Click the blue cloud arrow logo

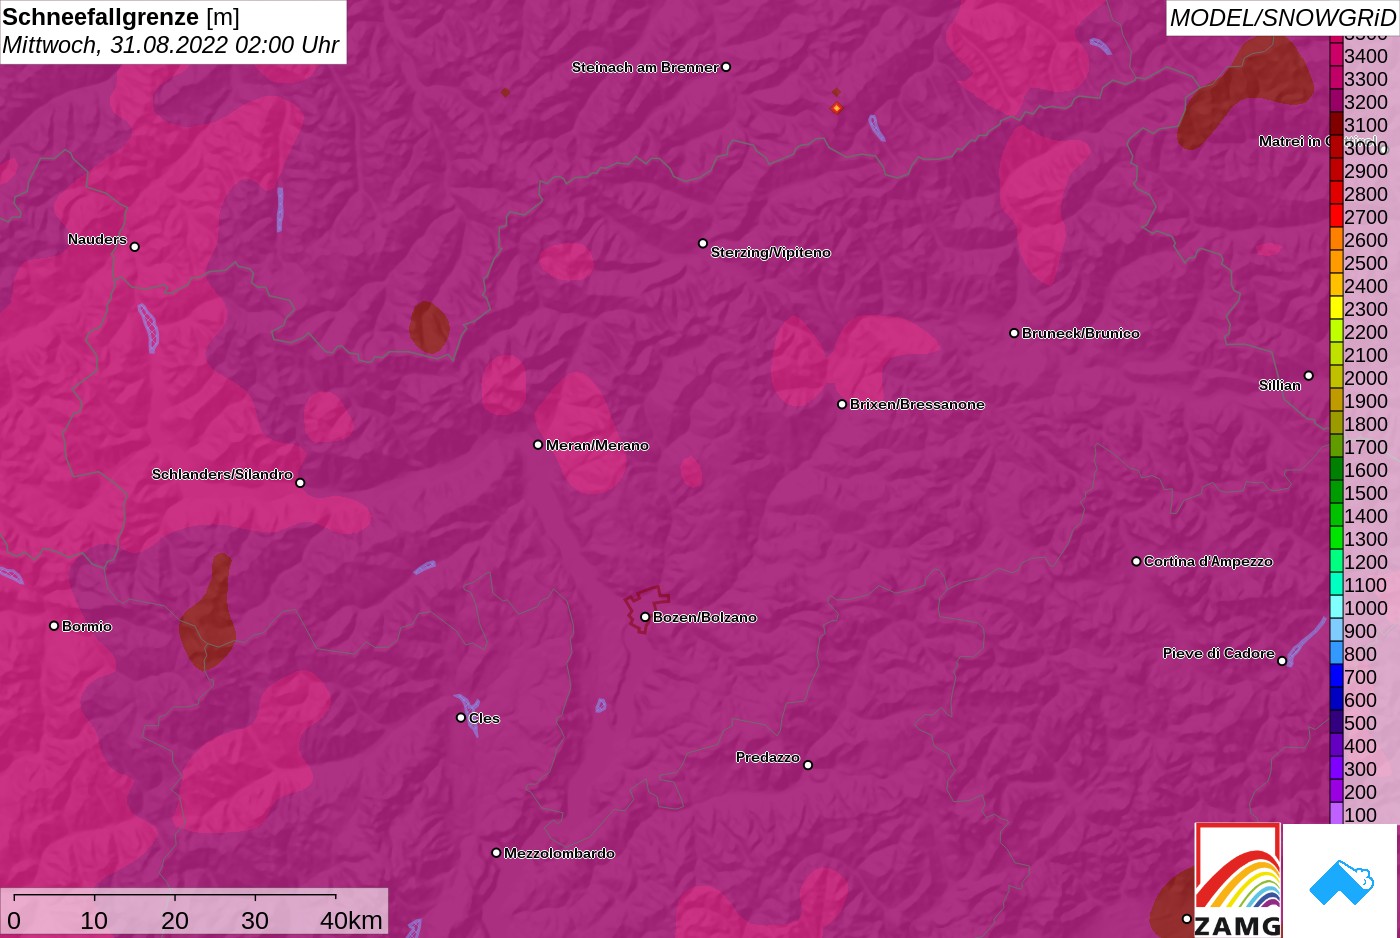1341,882
